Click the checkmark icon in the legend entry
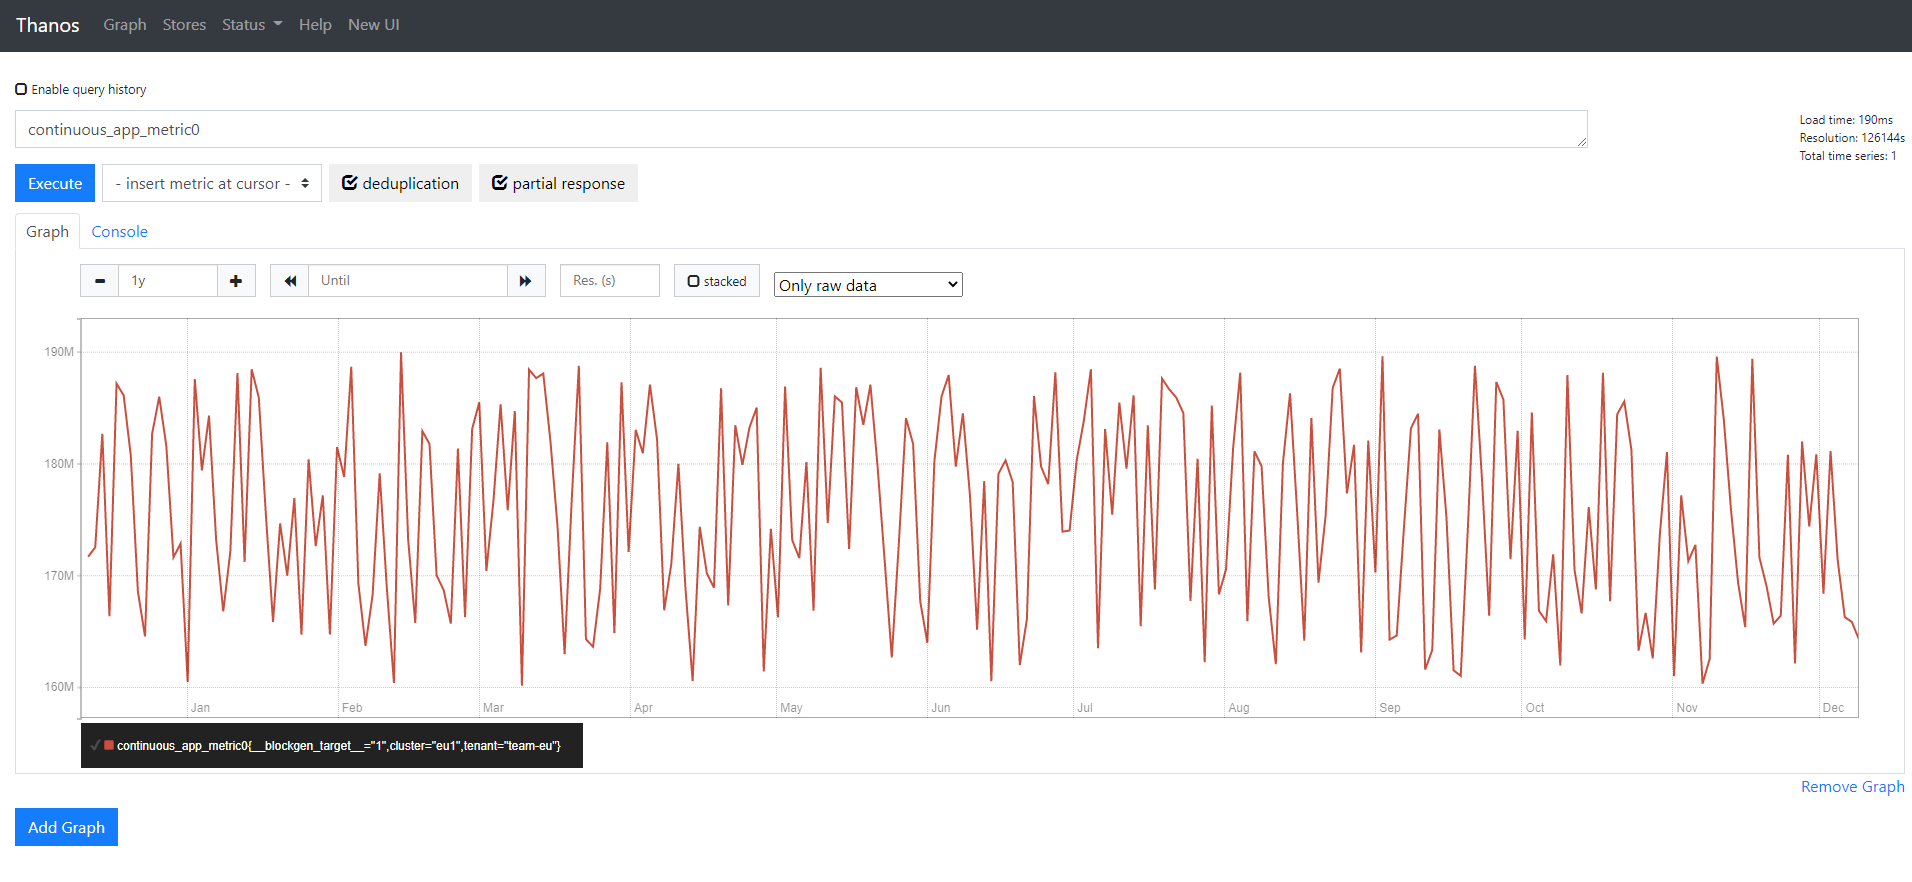 click(x=95, y=745)
